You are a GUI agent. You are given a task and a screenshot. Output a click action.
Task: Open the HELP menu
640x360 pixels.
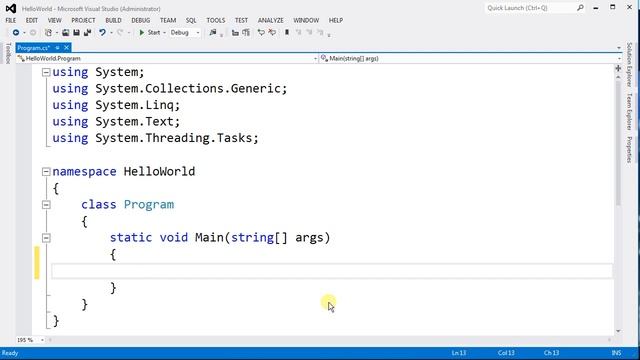click(x=336, y=20)
